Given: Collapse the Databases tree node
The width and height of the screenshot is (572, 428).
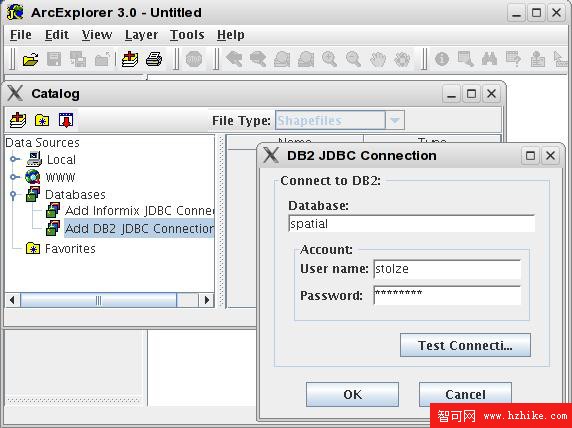Looking at the screenshot, I should tap(13, 194).
